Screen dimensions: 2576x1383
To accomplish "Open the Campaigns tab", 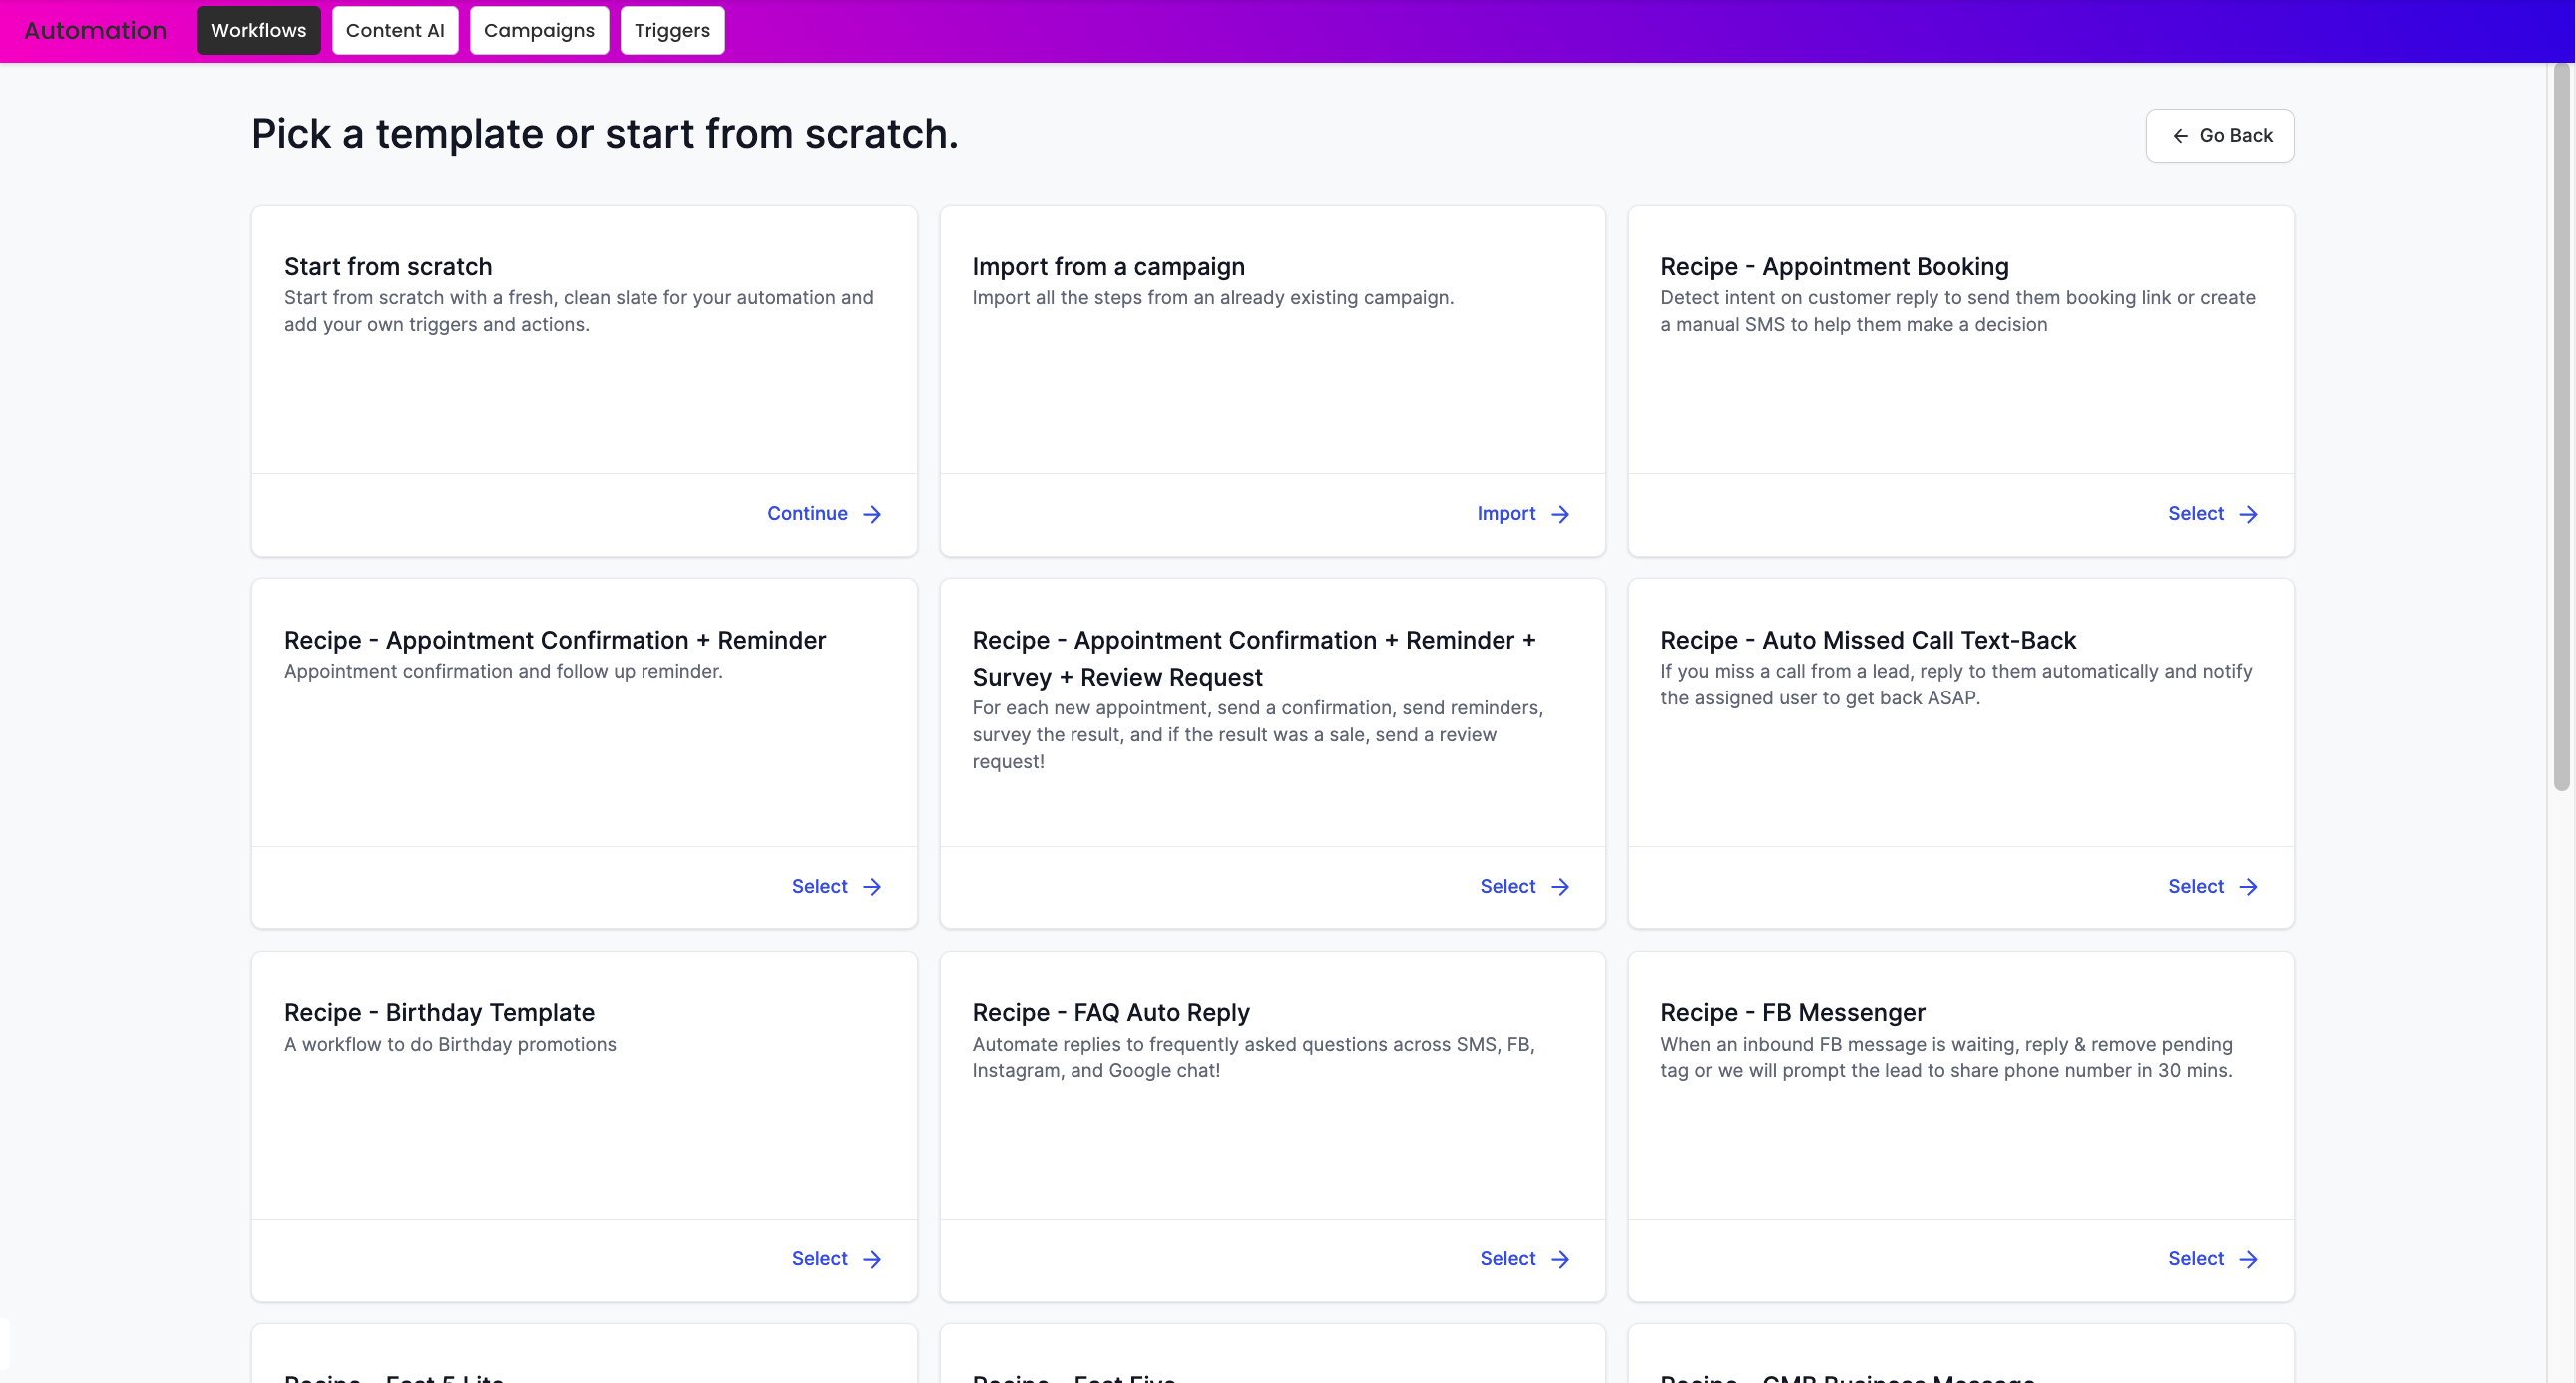I will click(539, 30).
